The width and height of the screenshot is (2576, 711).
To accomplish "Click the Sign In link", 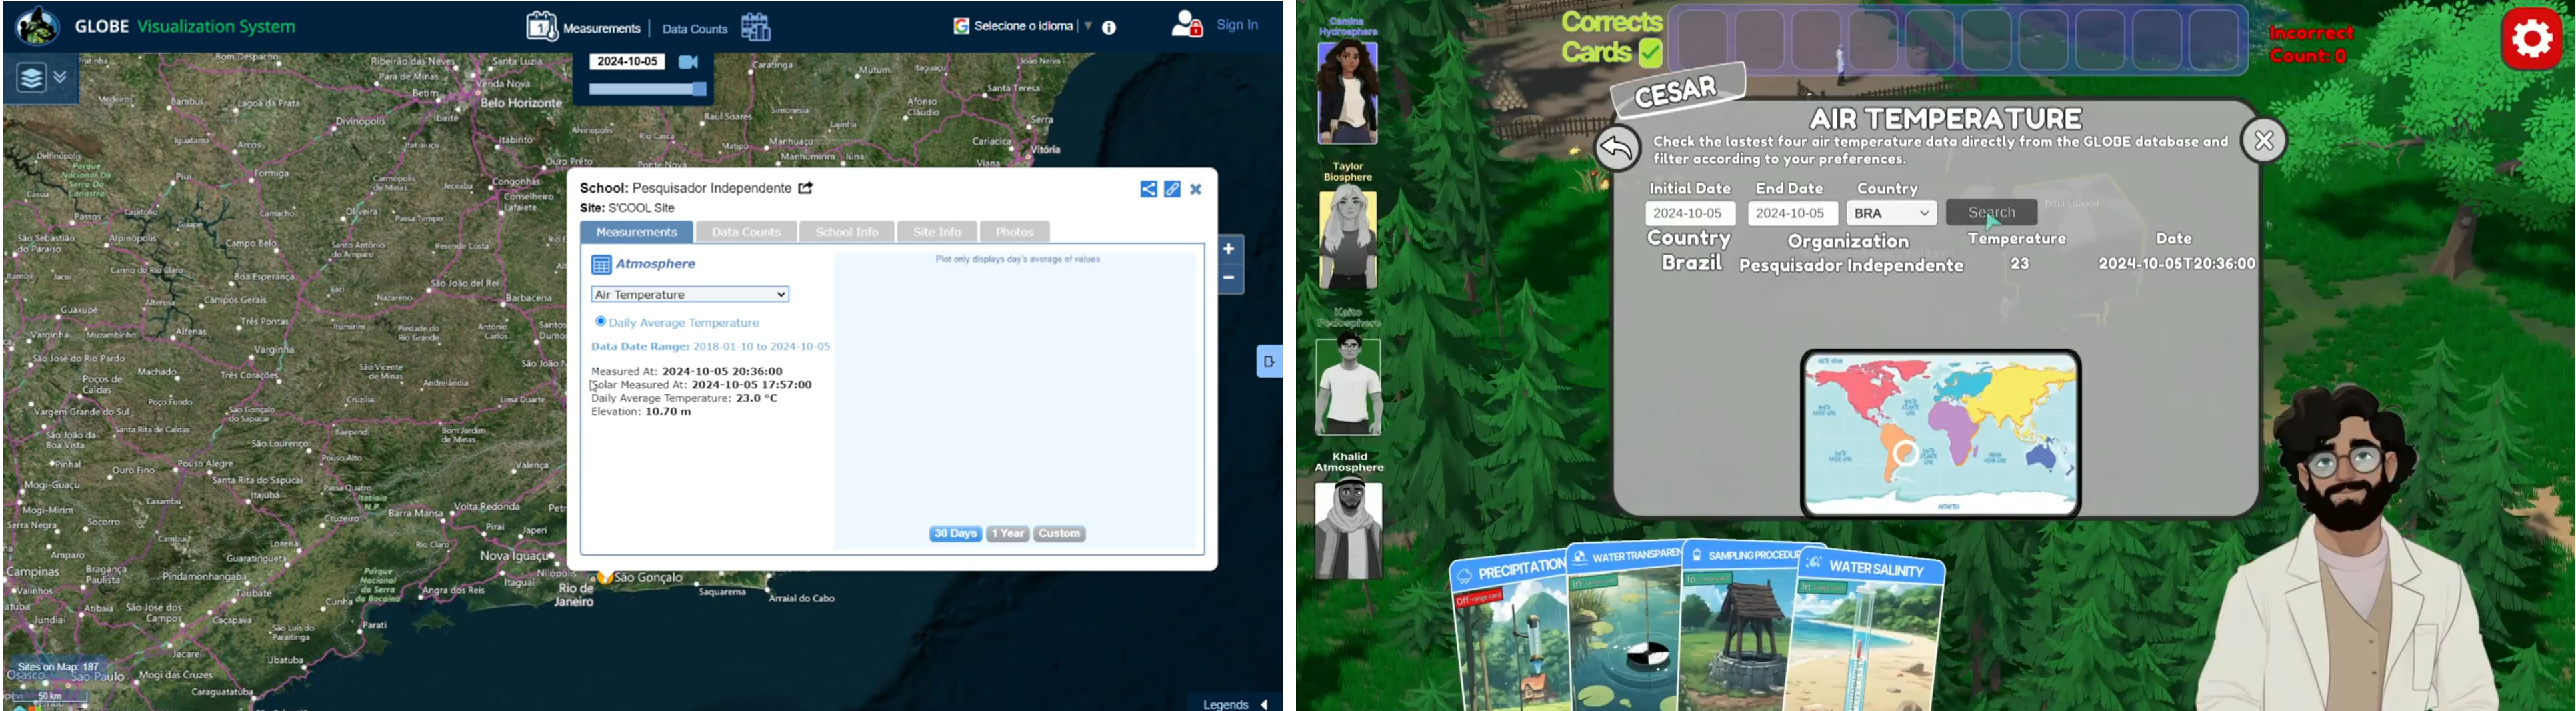I will pyautogui.click(x=1237, y=25).
